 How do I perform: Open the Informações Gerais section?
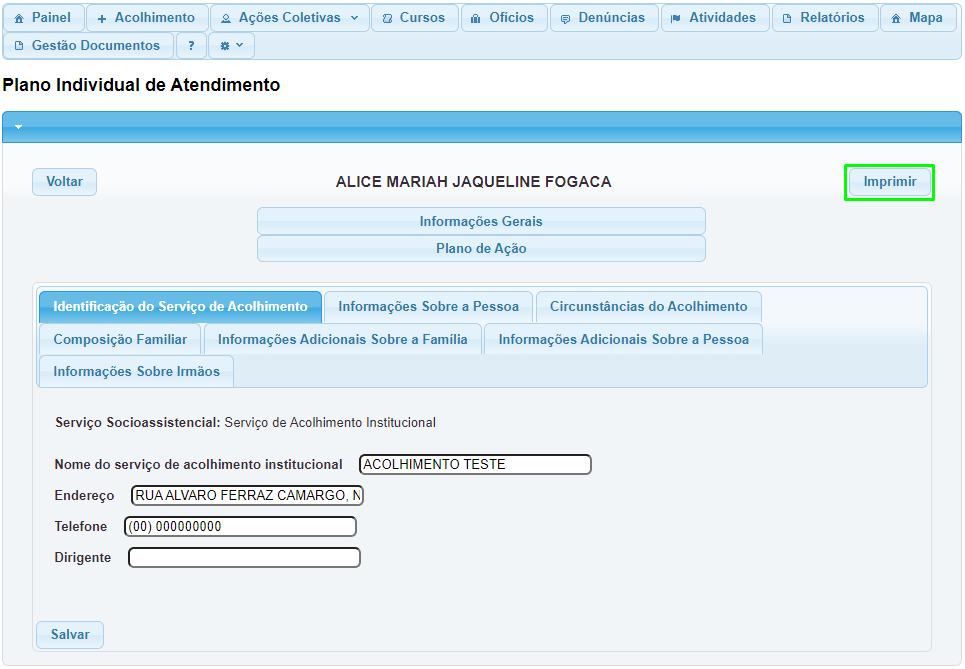[x=481, y=221]
